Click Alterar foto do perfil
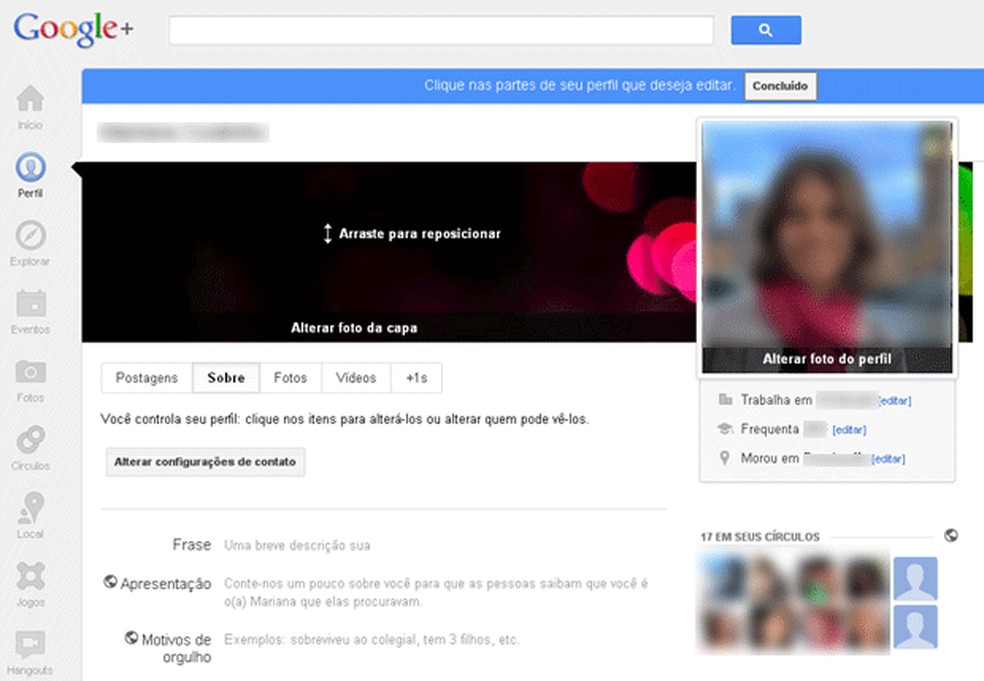Image resolution: width=984 pixels, height=681 pixels. click(826, 359)
